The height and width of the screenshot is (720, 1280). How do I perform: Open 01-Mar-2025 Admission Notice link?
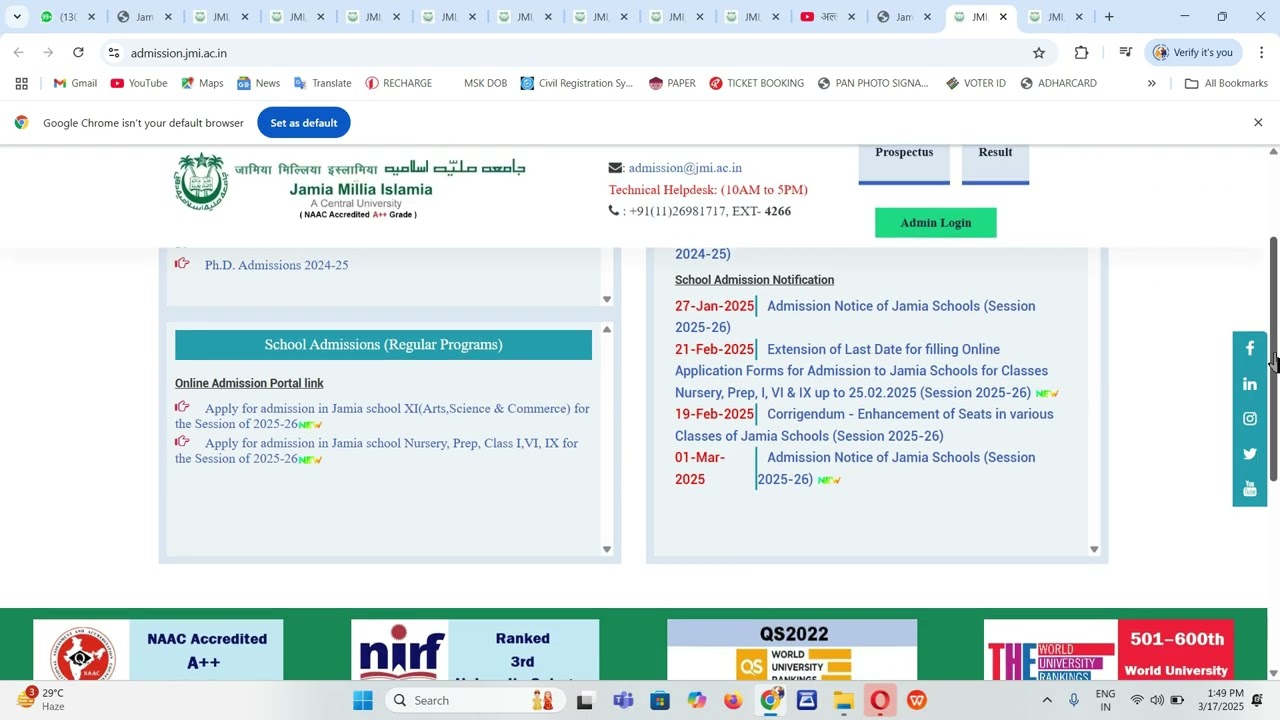coord(896,468)
